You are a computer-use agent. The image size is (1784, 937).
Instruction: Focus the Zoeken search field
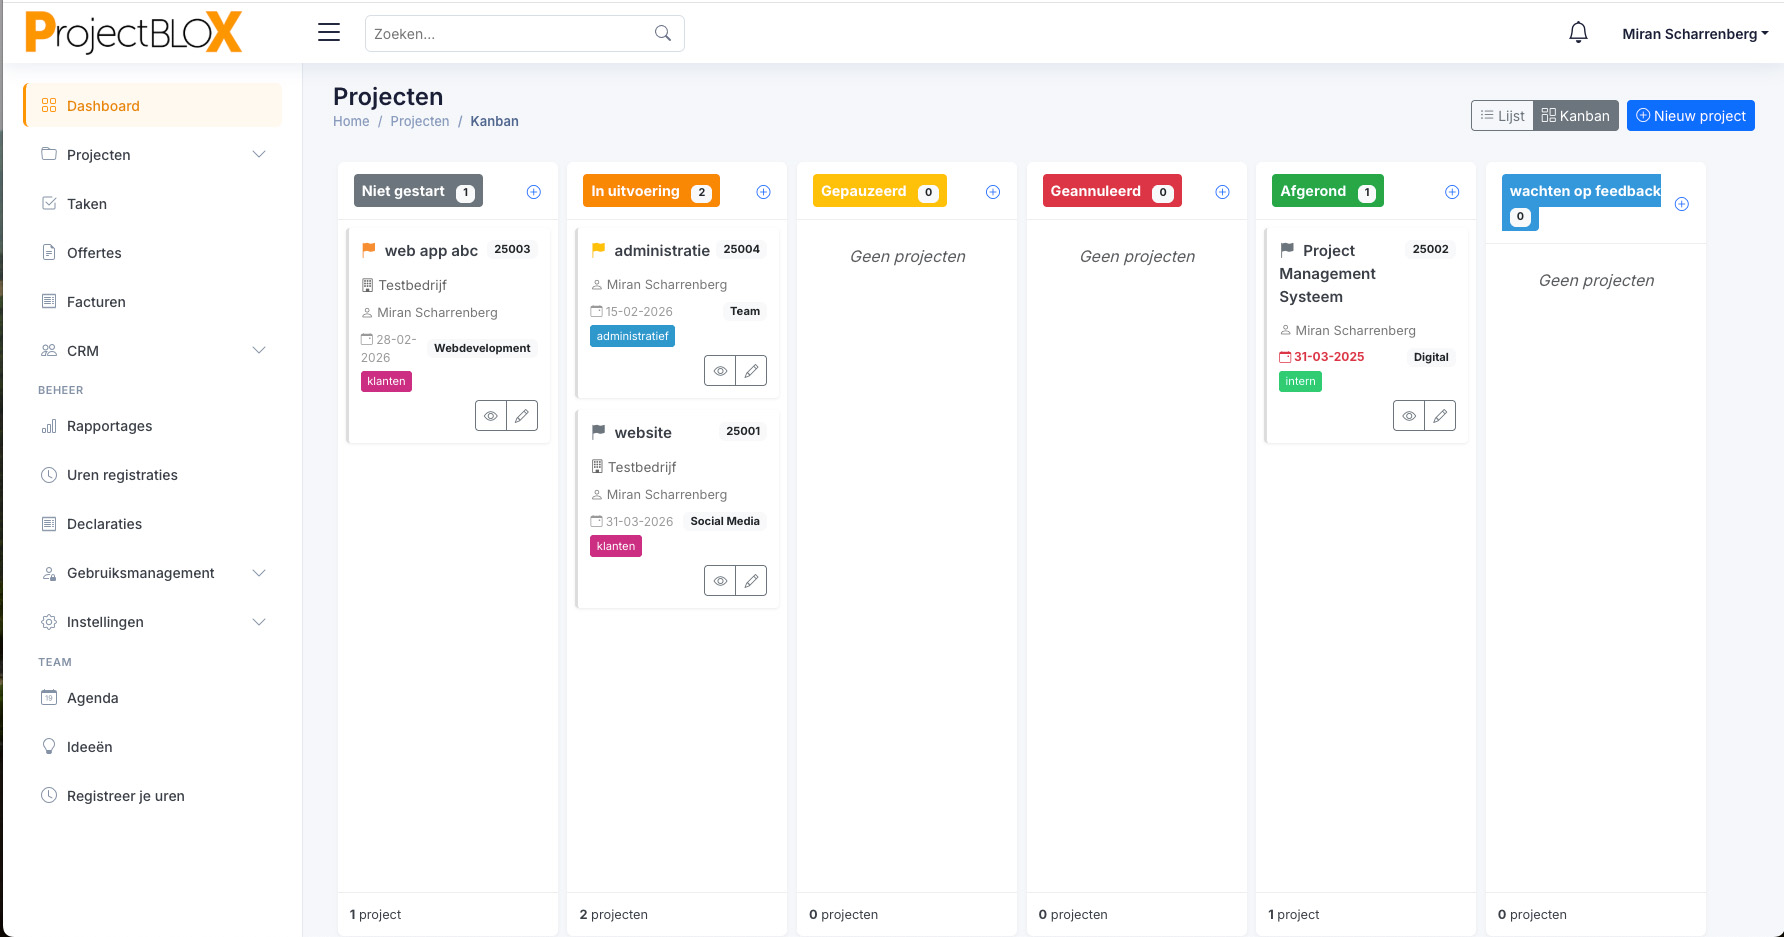click(510, 34)
